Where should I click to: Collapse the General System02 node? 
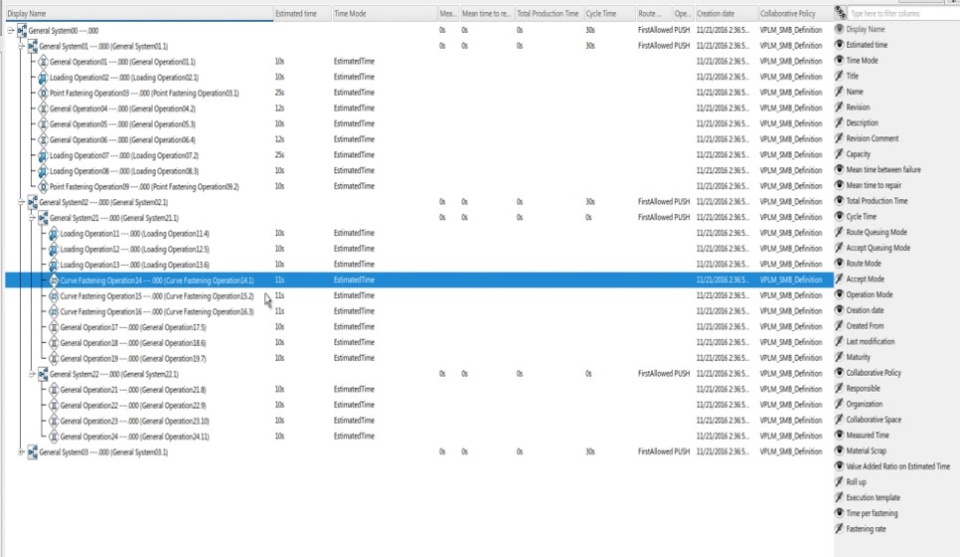[21, 202]
